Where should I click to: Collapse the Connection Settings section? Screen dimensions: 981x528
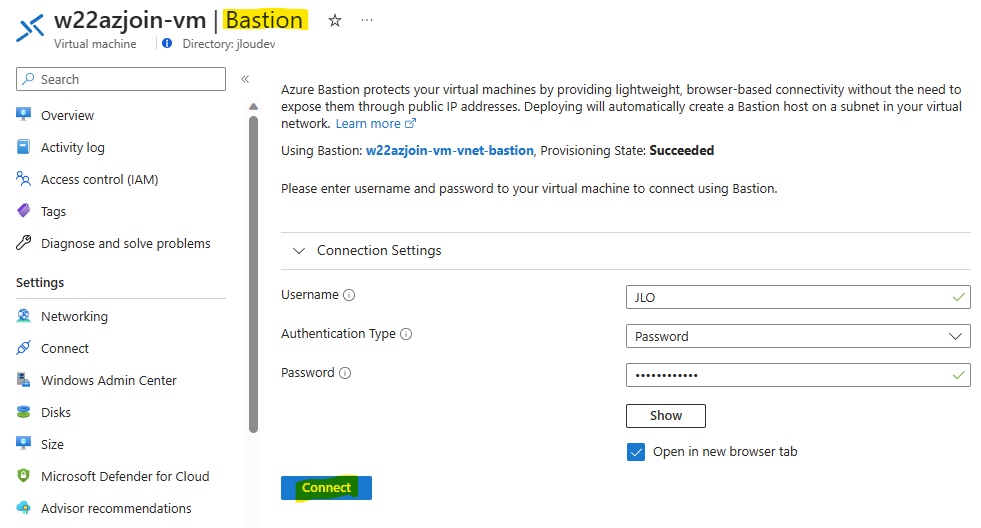click(x=299, y=250)
